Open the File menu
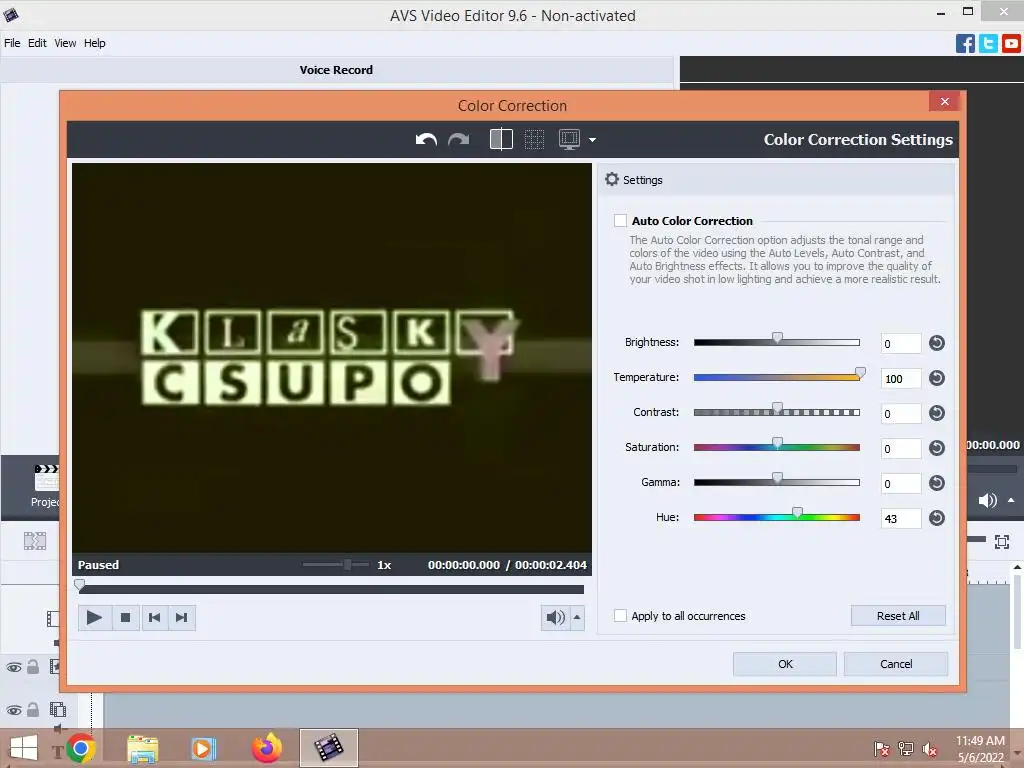The image size is (1024, 768). pos(12,43)
